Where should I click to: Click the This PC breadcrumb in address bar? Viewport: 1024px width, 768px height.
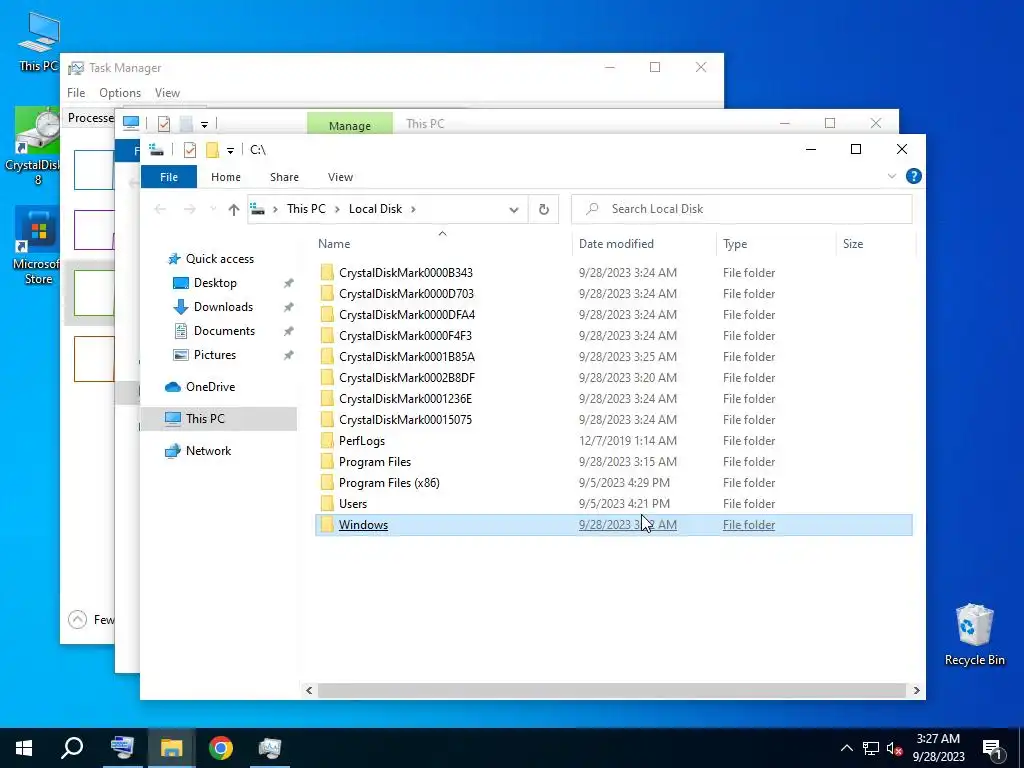click(306, 209)
